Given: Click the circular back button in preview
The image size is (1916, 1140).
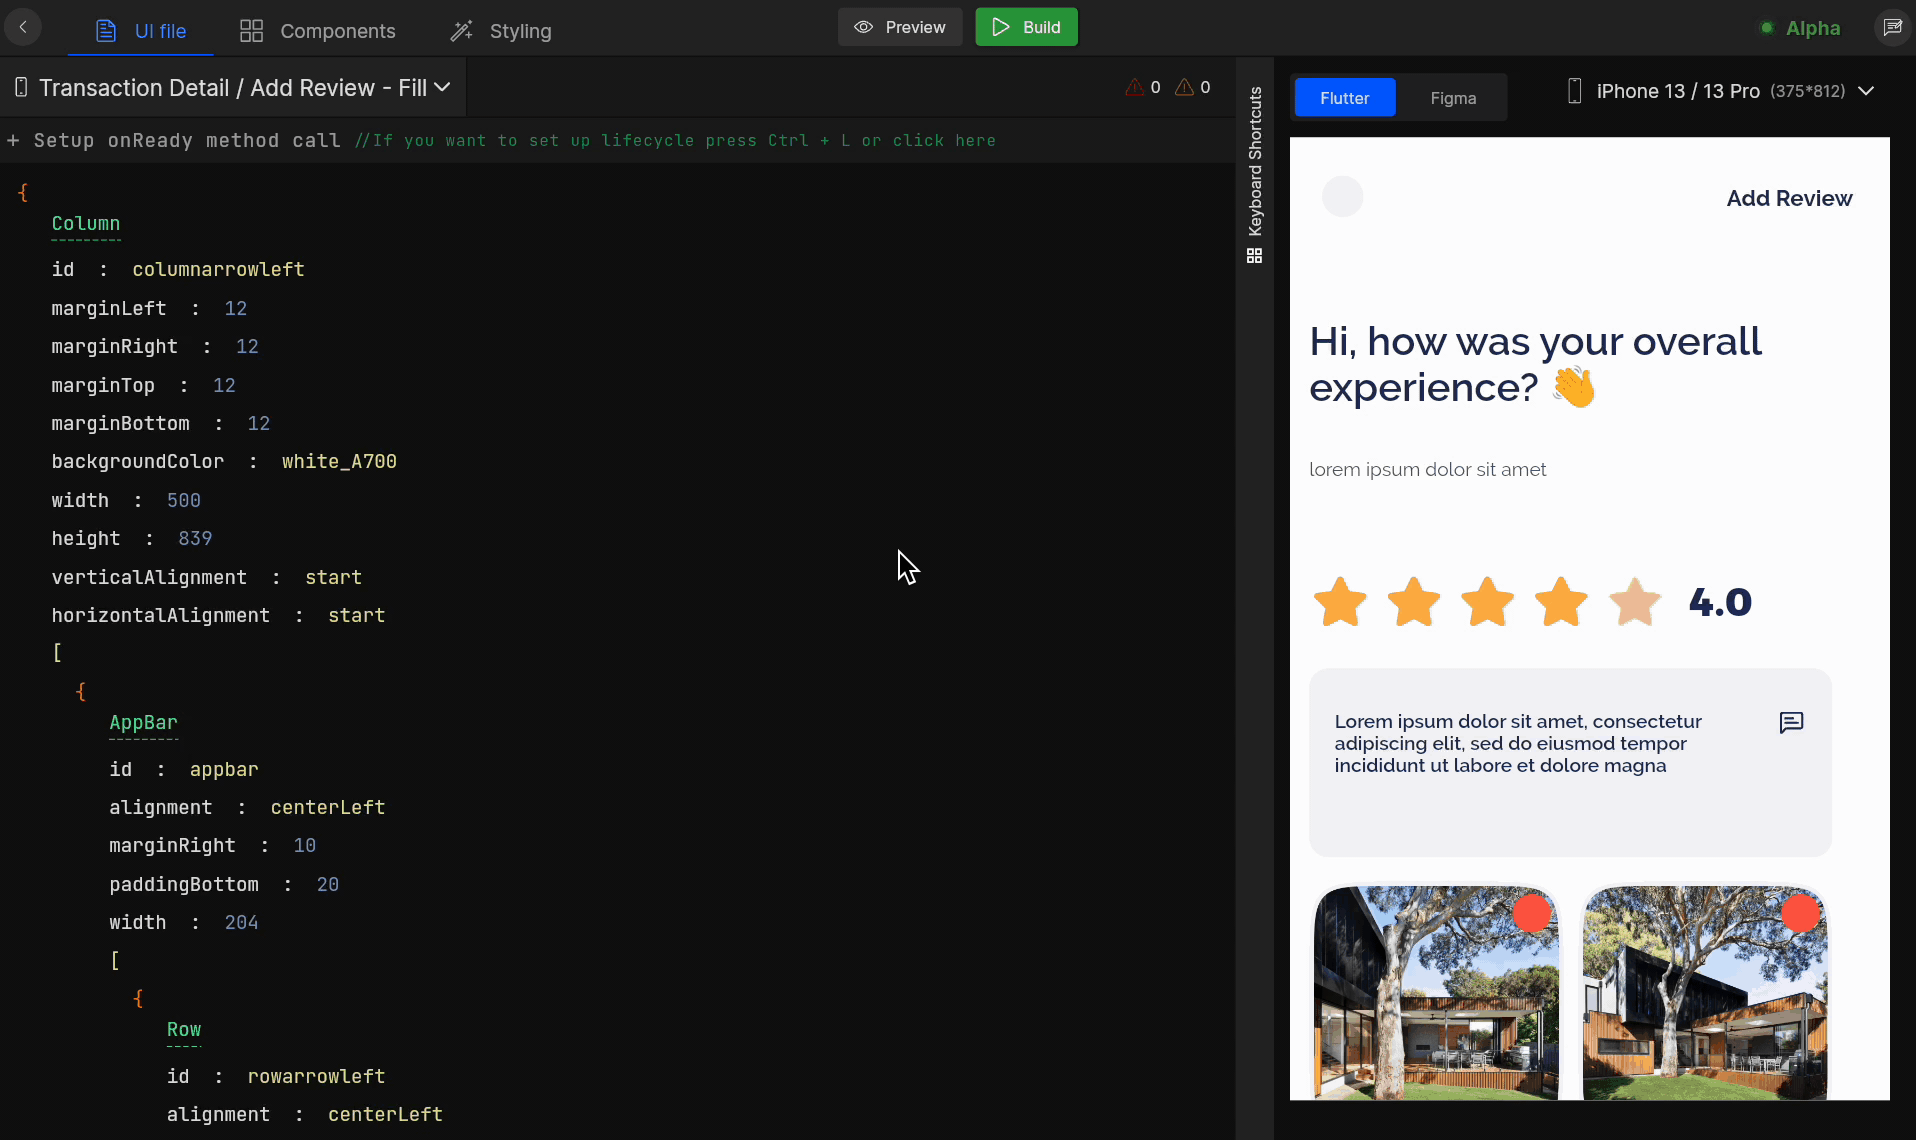Looking at the screenshot, I should [x=1342, y=196].
